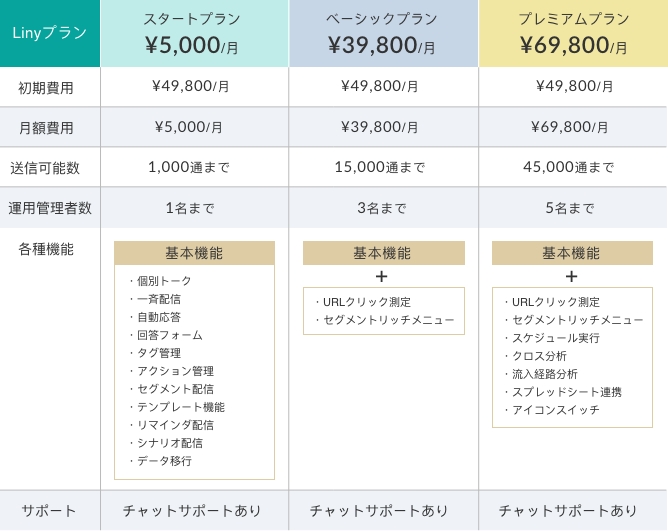Click the 基本機能 label in スタートプラン
The height and width of the screenshot is (531, 668).
(194, 253)
